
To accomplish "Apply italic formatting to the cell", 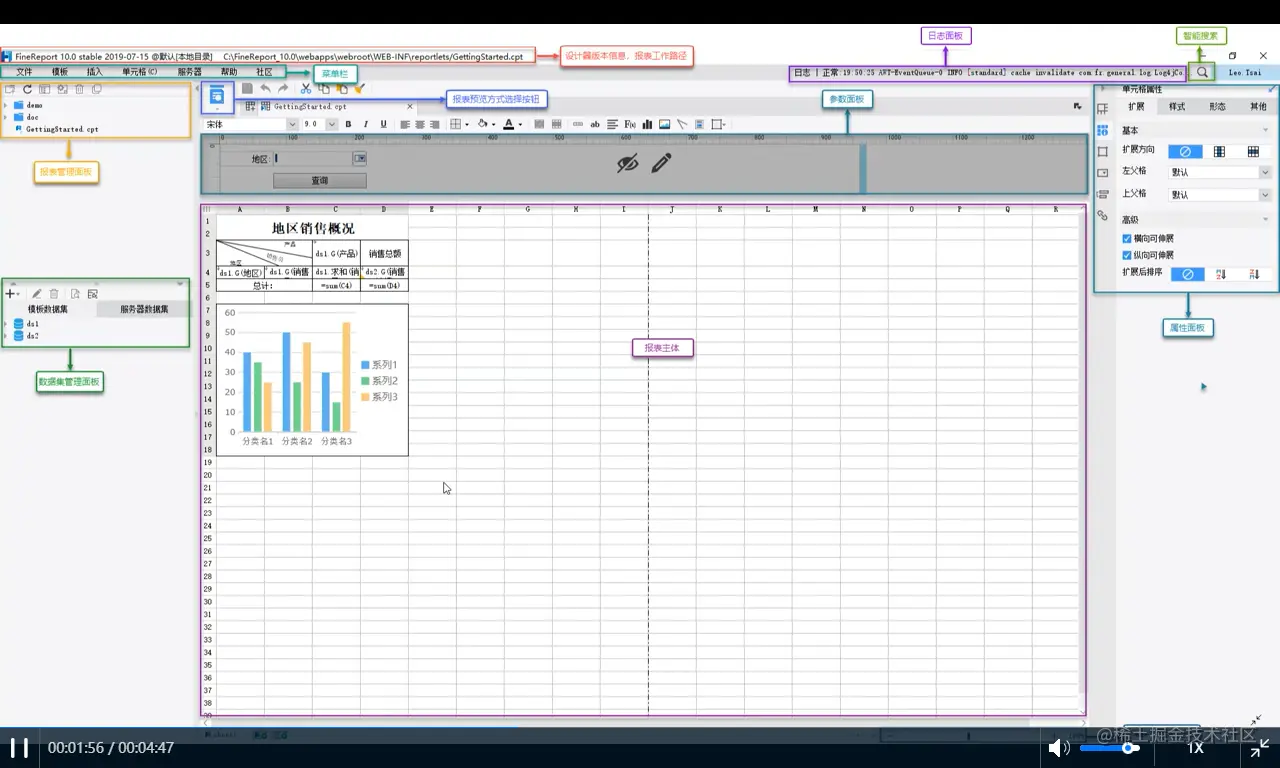I will pyautogui.click(x=366, y=124).
